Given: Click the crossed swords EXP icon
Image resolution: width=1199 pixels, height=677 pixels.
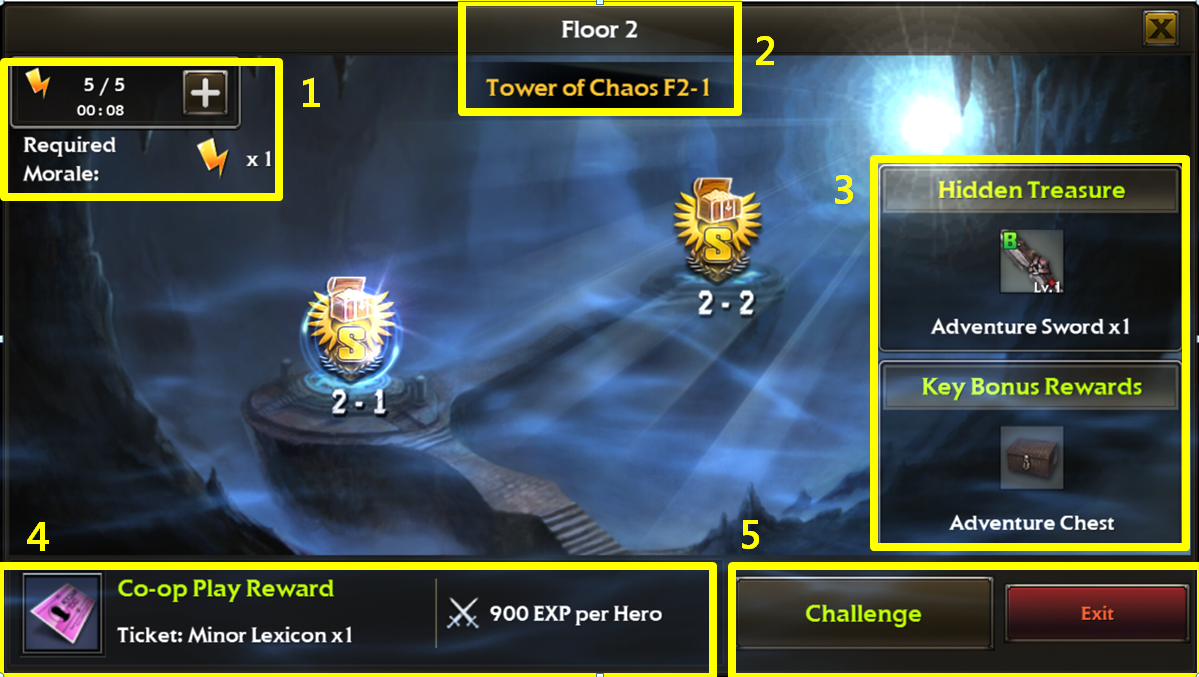Looking at the screenshot, I should coord(463,614).
